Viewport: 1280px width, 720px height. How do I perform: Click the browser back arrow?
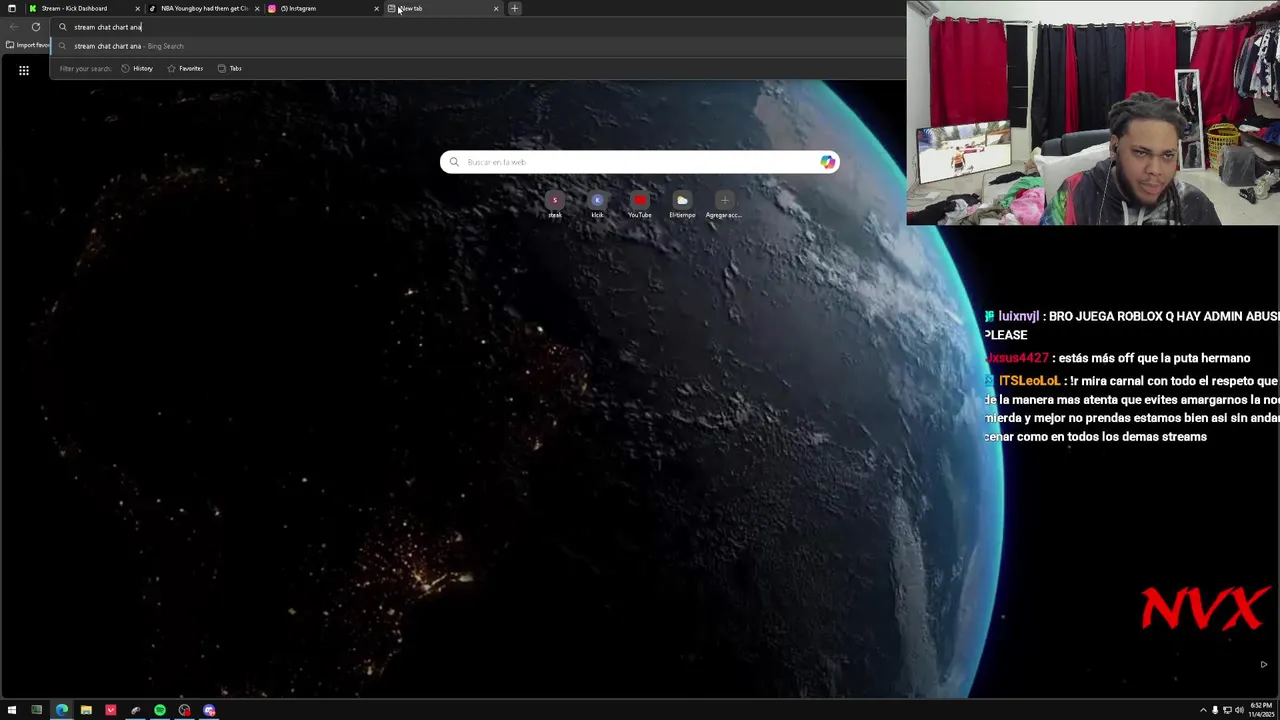(x=13, y=27)
